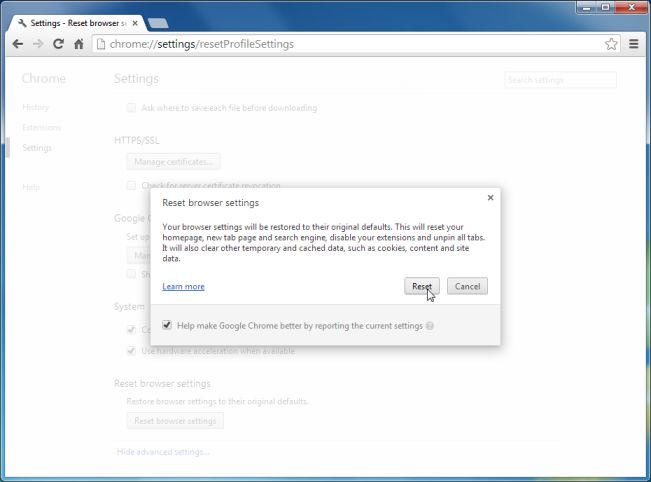Maximize the Chrome window
Viewport: 651px width, 482px height.
point(605,7)
